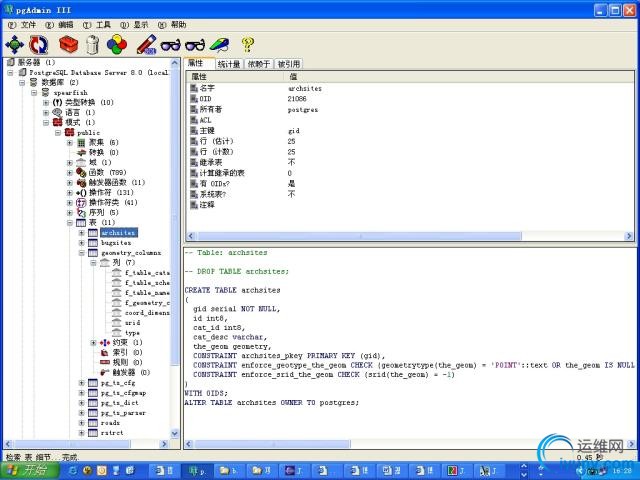Click the roads table icon in tree
The width and height of the screenshot is (640, 480).
pos(93,422)
